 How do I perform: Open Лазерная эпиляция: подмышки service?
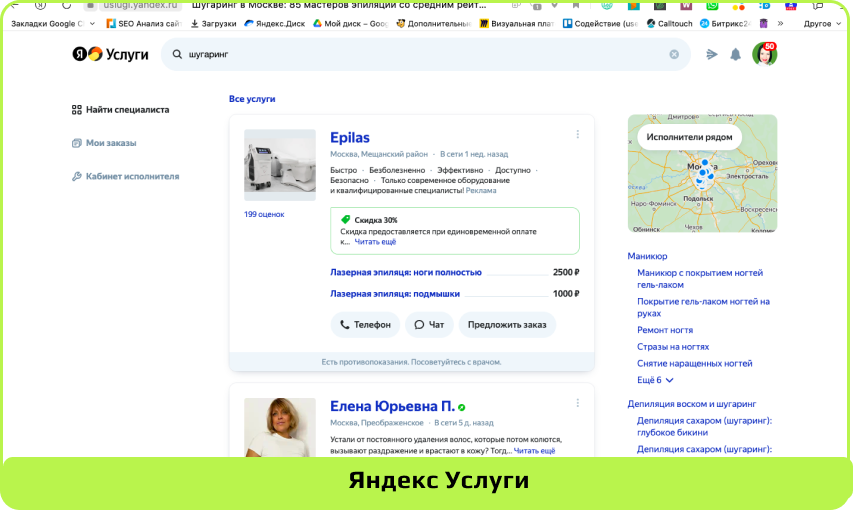coord(395,294)
